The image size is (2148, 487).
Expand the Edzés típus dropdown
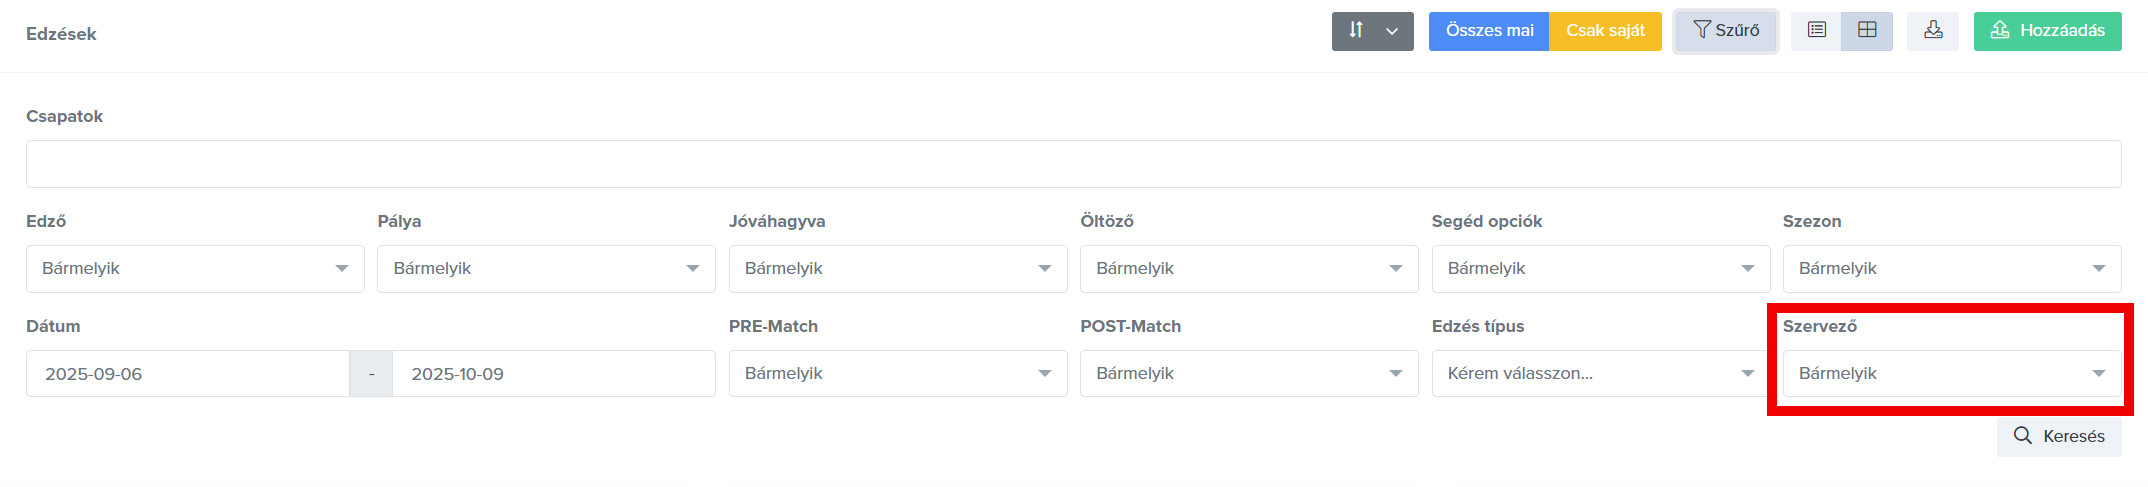(1600, 374)
